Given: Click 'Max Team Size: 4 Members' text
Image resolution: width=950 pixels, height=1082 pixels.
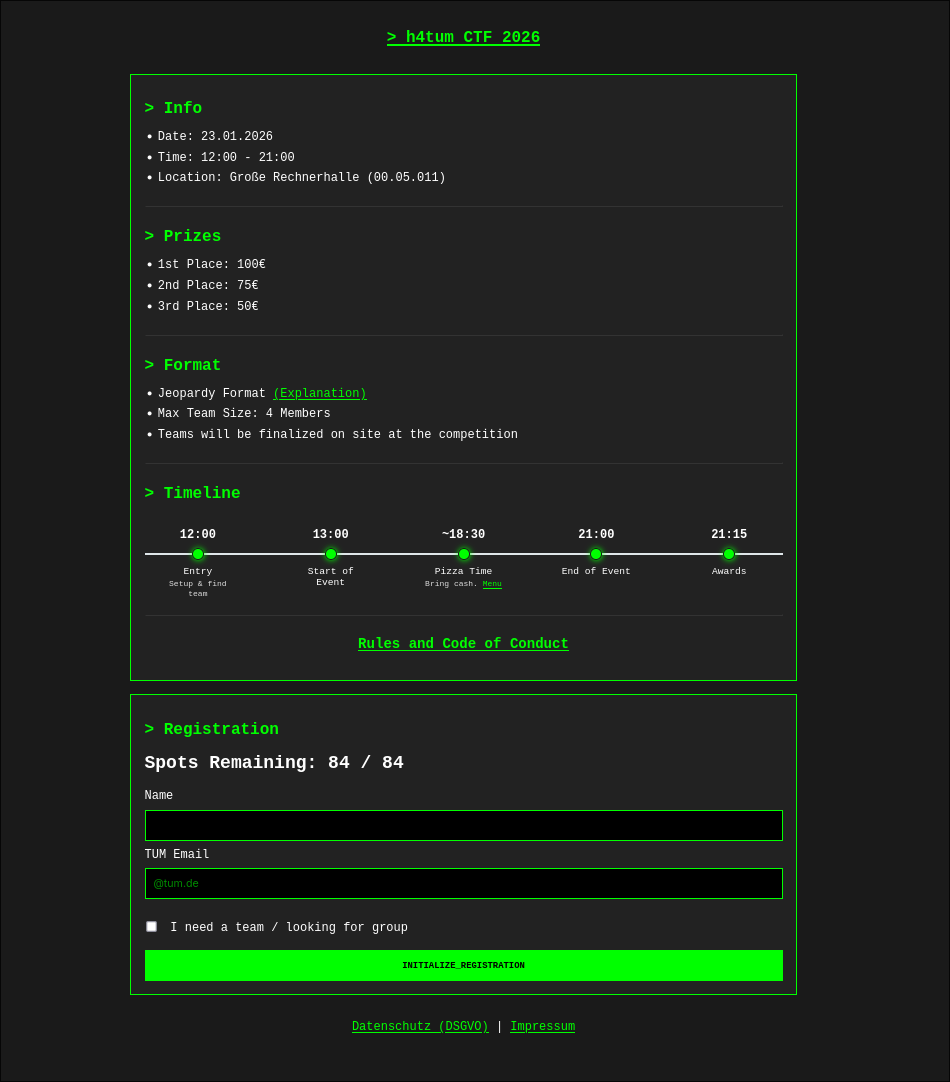Looking at the screenshot, I should click(244, 413).
